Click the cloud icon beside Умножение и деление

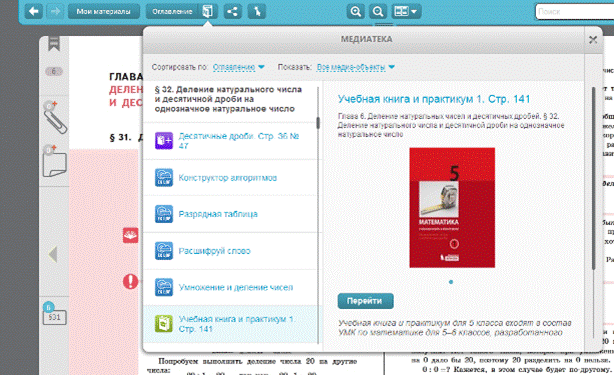[164, 287]
